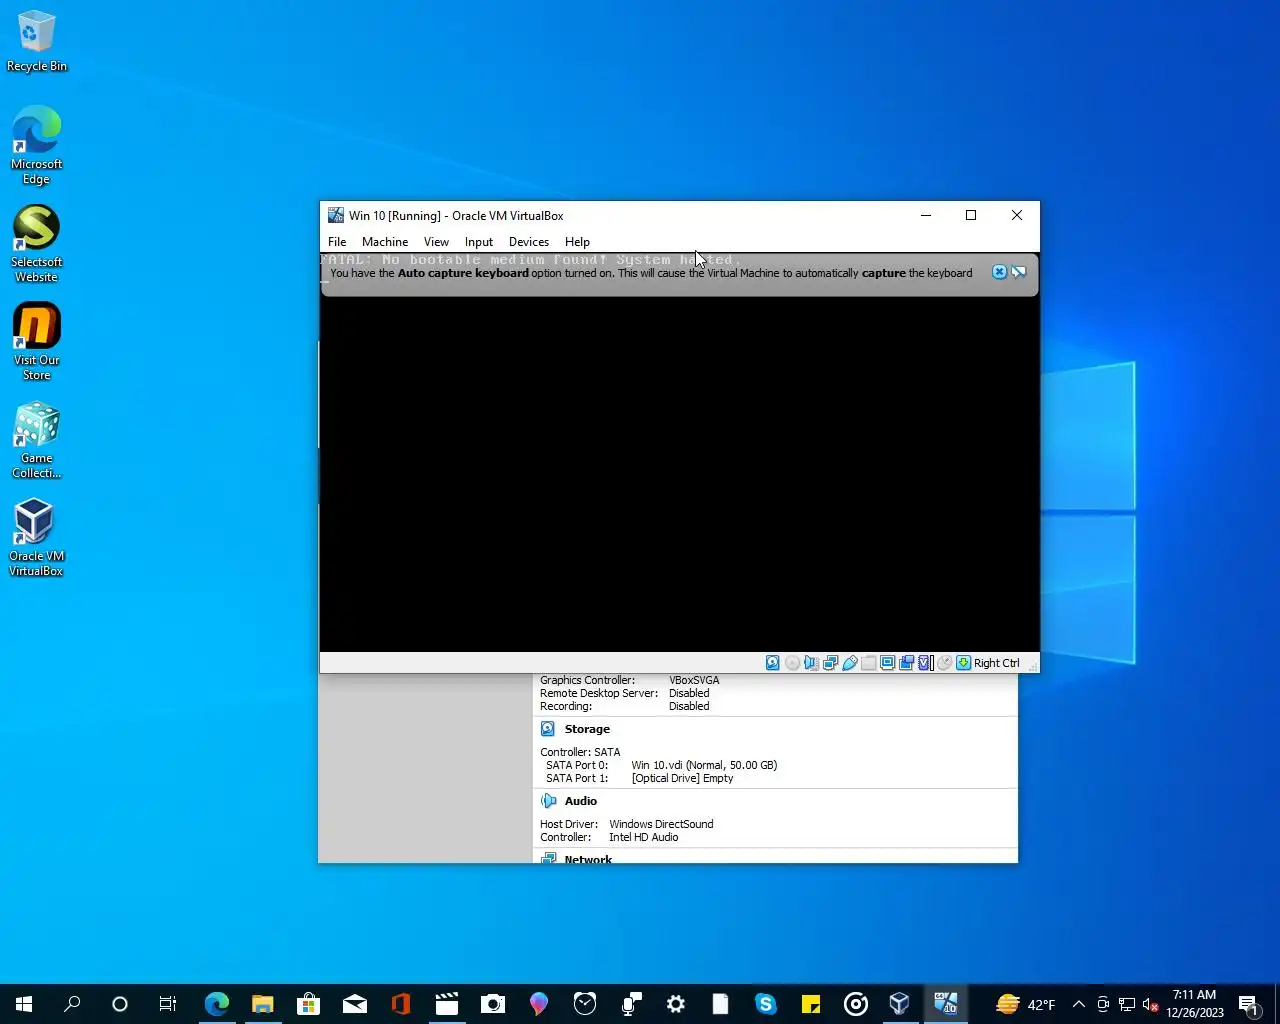Click the Storage section heading in Manager
Screen dimensions: 1280x1024
pos(587,729)
